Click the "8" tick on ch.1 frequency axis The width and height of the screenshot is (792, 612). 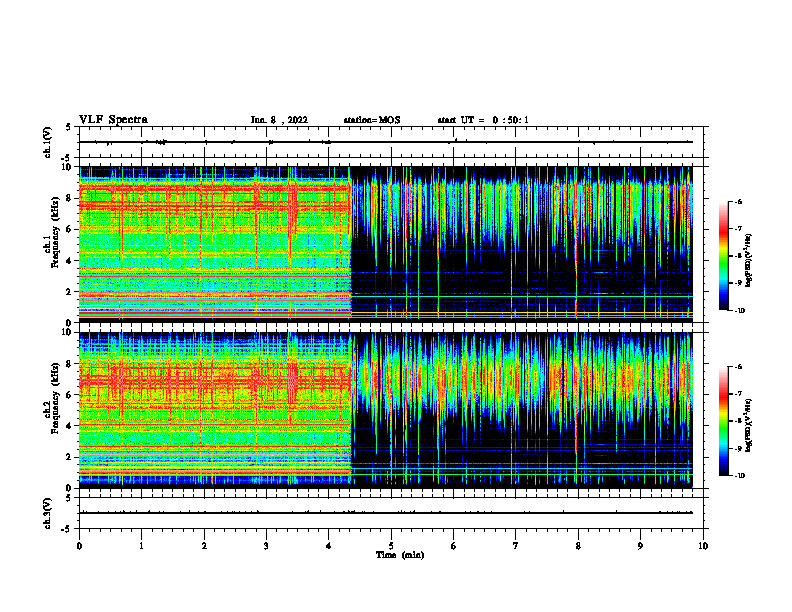(x=69, y=198)
